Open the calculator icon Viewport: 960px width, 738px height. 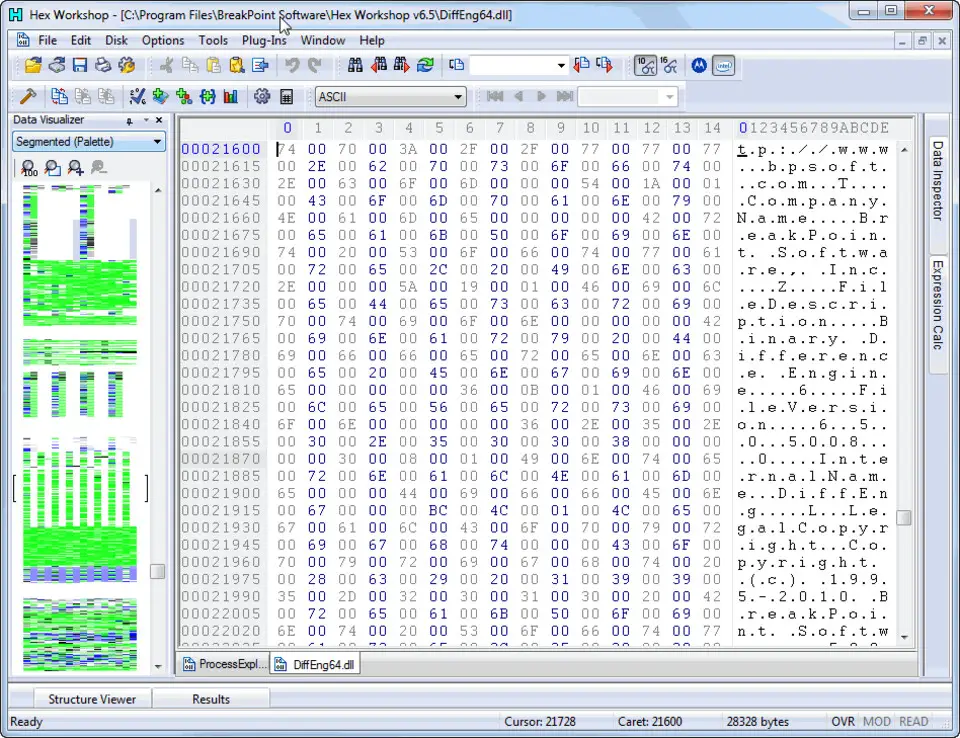[286, 96]
